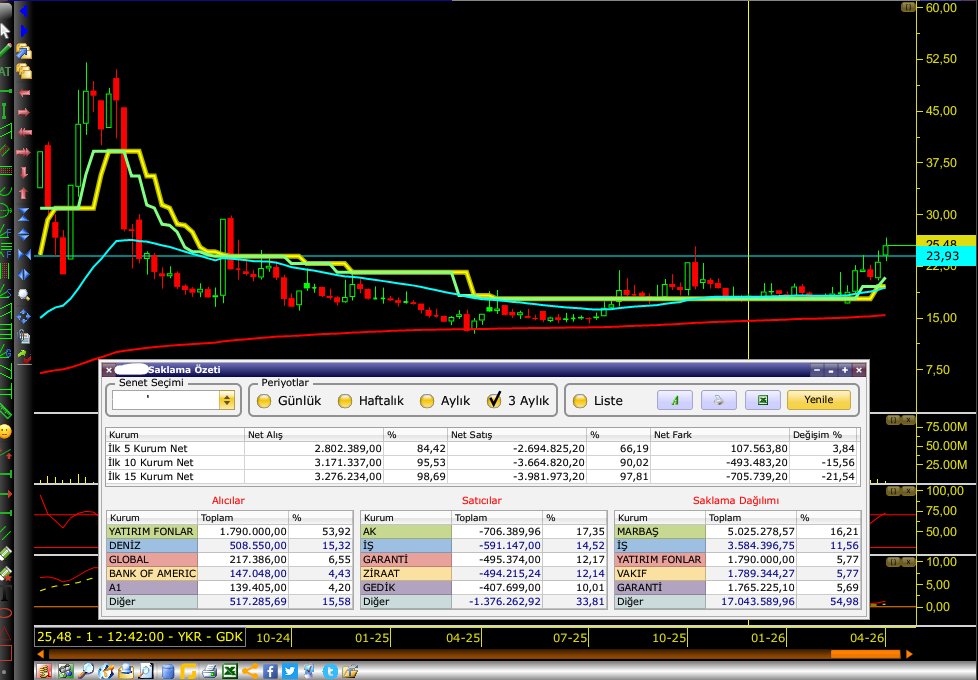Image resolution: width=978 pixels, height=680 pixels.
Task: Close the volume indicator sub-panel
Action: click(x=908, y=420)
